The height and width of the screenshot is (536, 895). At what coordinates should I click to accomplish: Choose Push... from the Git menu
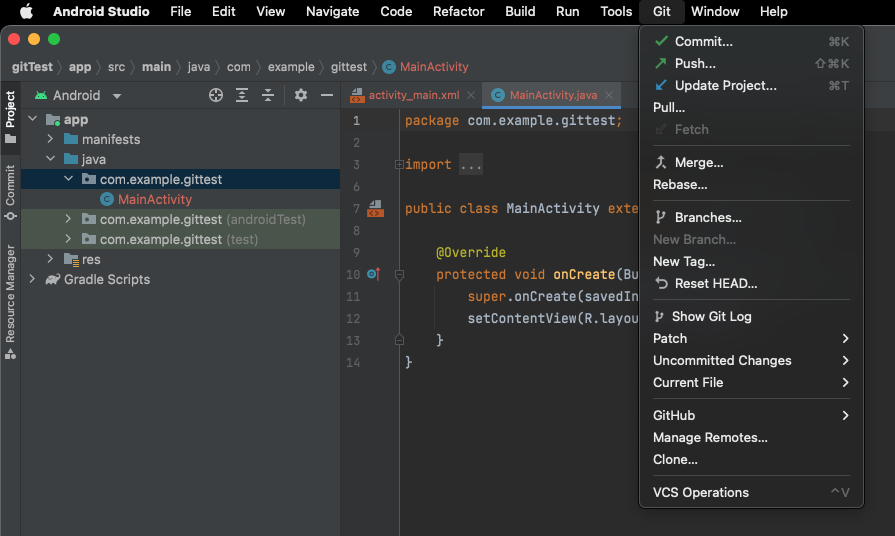pos(695,63)
